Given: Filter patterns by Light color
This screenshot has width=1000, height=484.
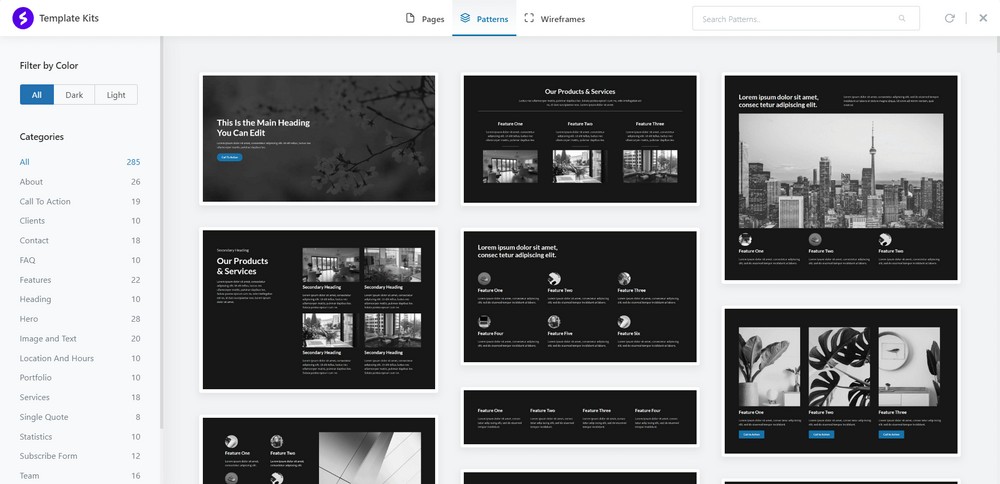Looking at the screenshot, I should click(116, 95).
